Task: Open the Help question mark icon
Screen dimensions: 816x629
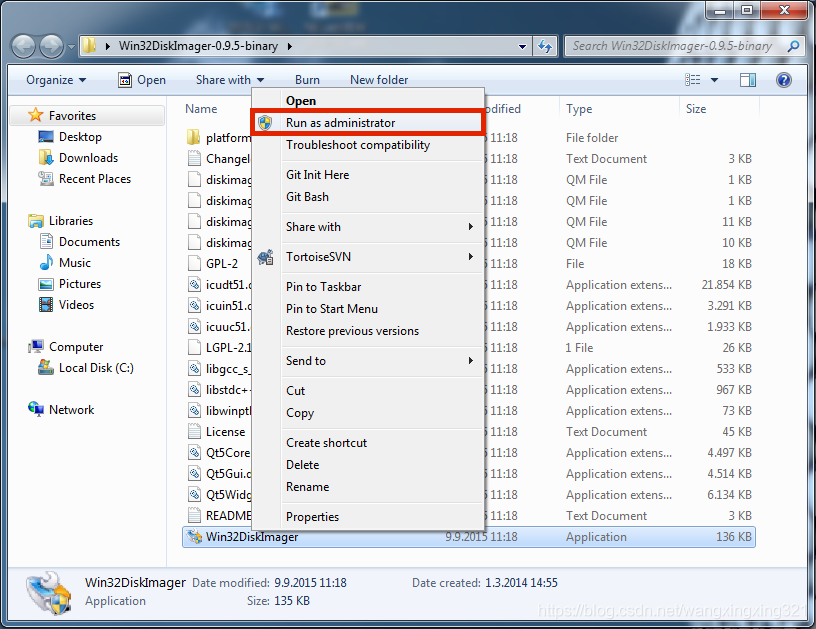Action: tap(783, 80)
